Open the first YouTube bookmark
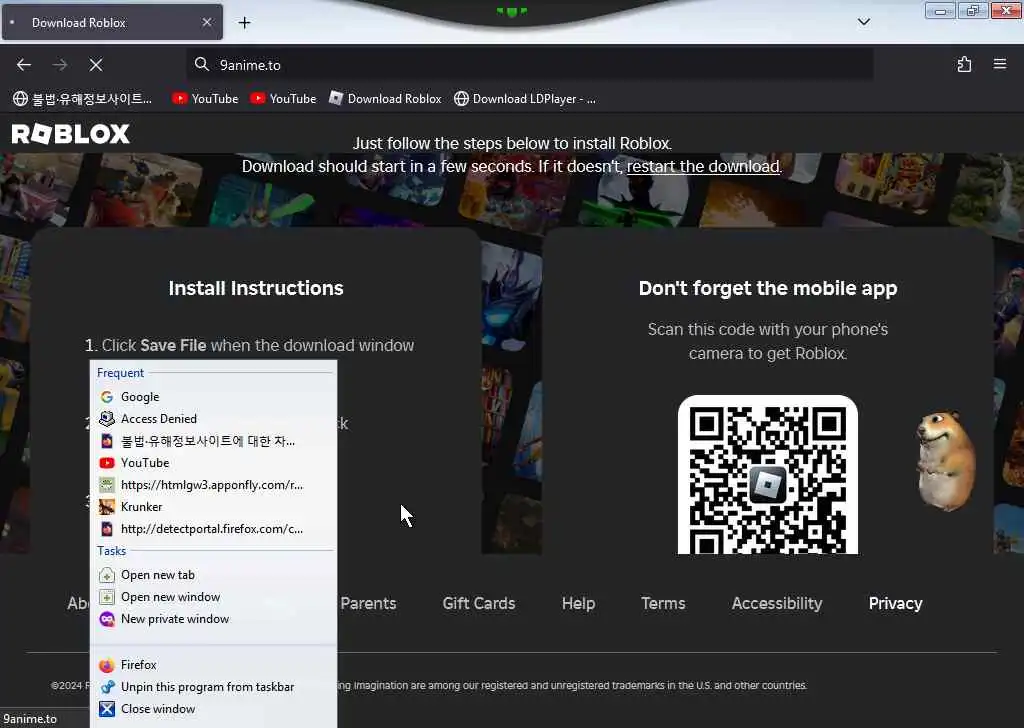This screenshot has width=1024, height=728. pyautogui.click(x=205, y=99)
